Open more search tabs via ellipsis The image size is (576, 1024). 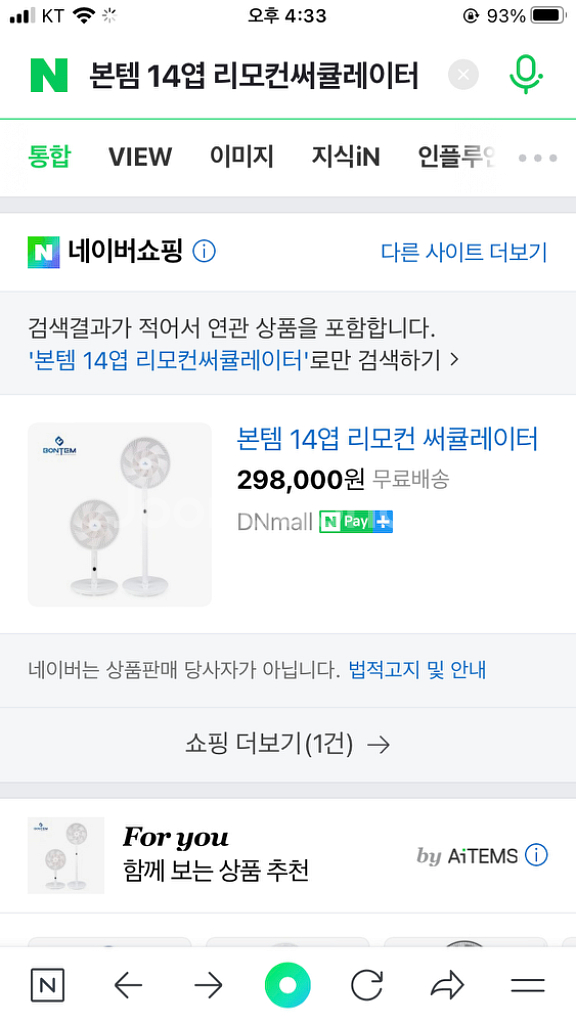pos(537,158)
